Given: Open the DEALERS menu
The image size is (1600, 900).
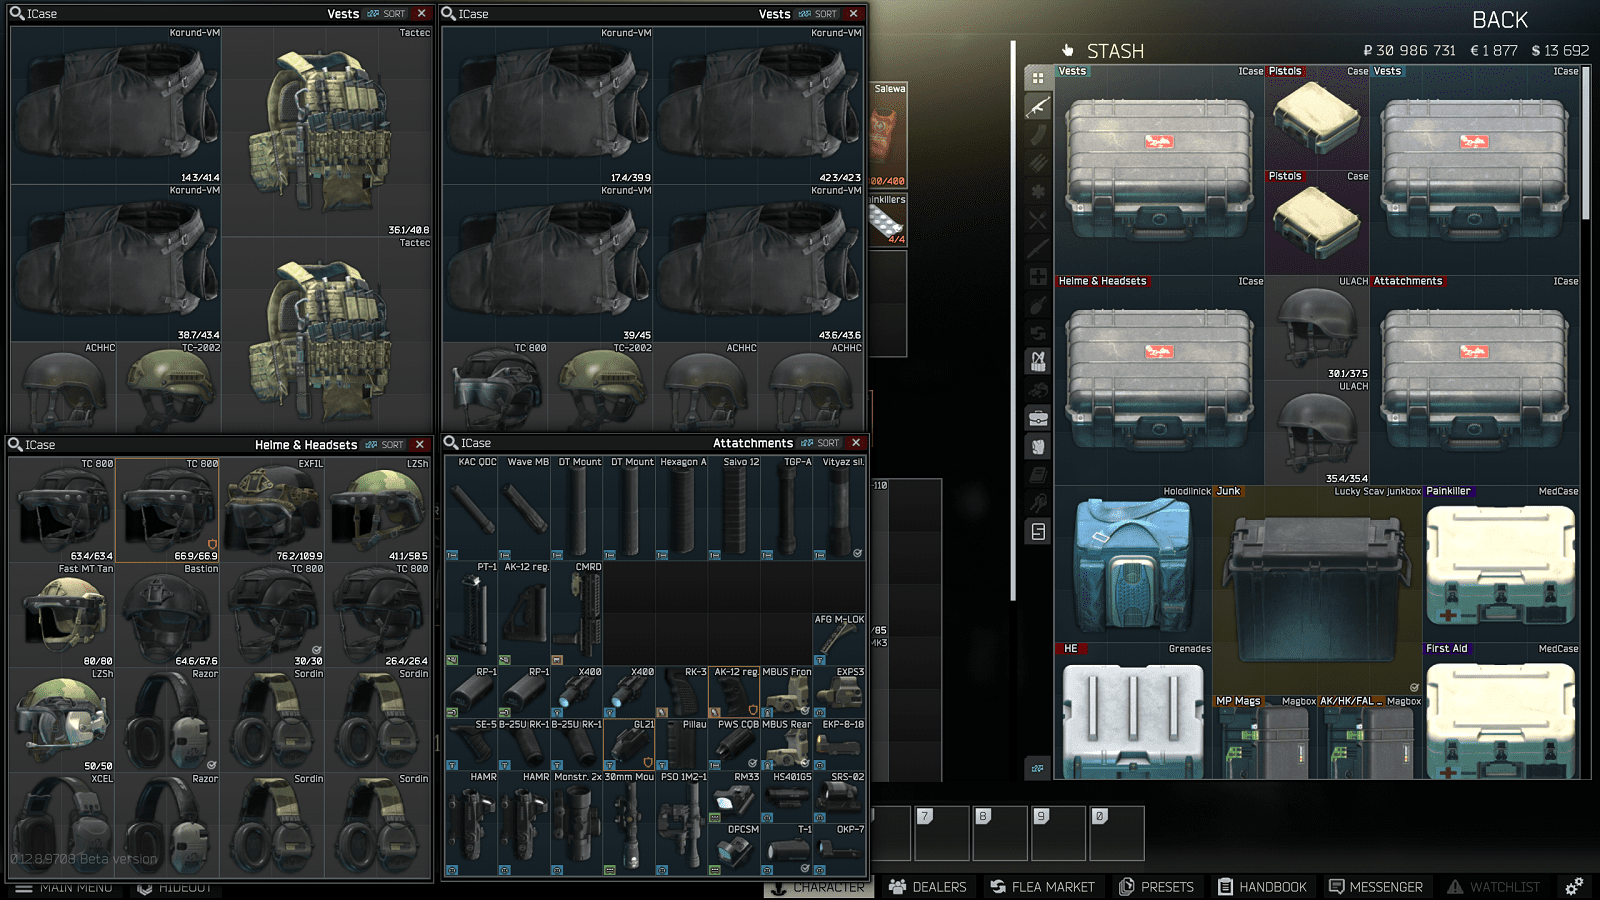Looking at the screenshot, I should click(928, 887).
